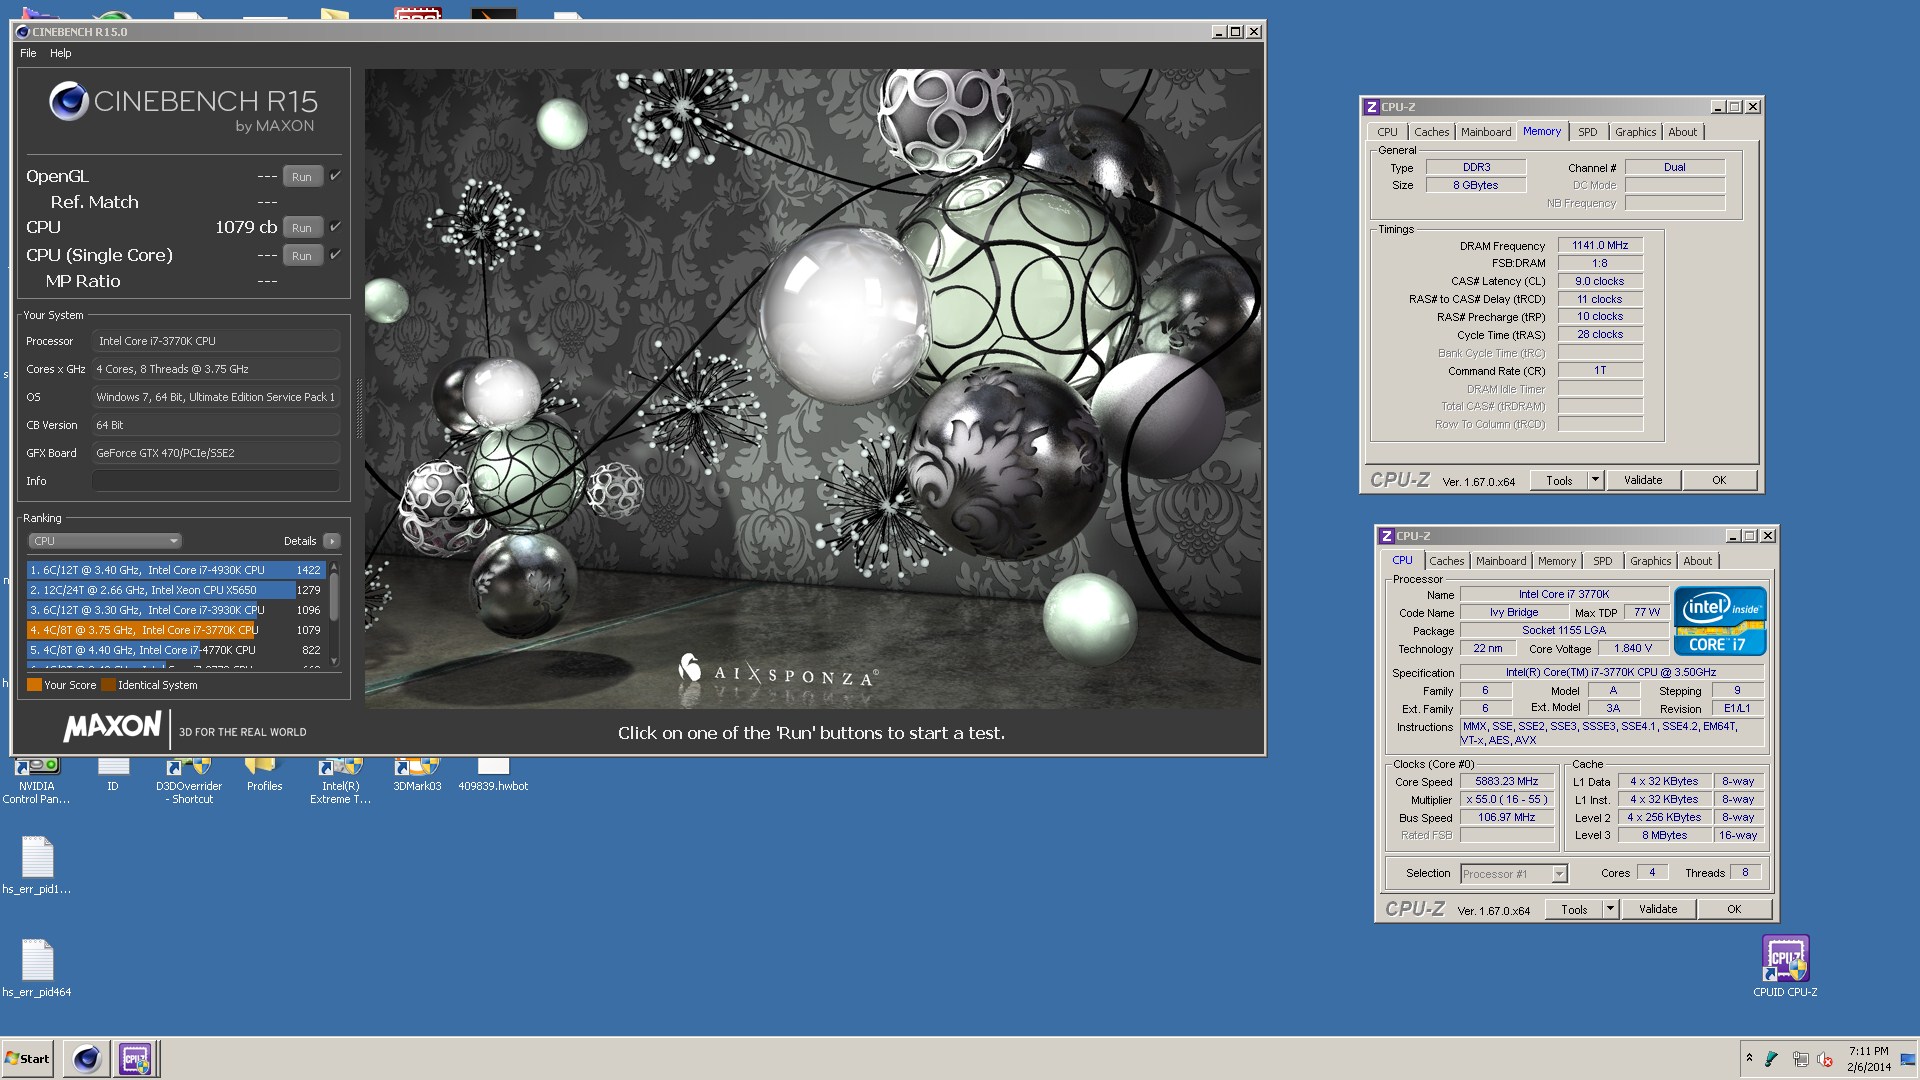This screenshot has height=1080, width=1920.
Task: Click Cinebench icon in taskbar
Action: pyautogui.click(x=87, y=1058)
